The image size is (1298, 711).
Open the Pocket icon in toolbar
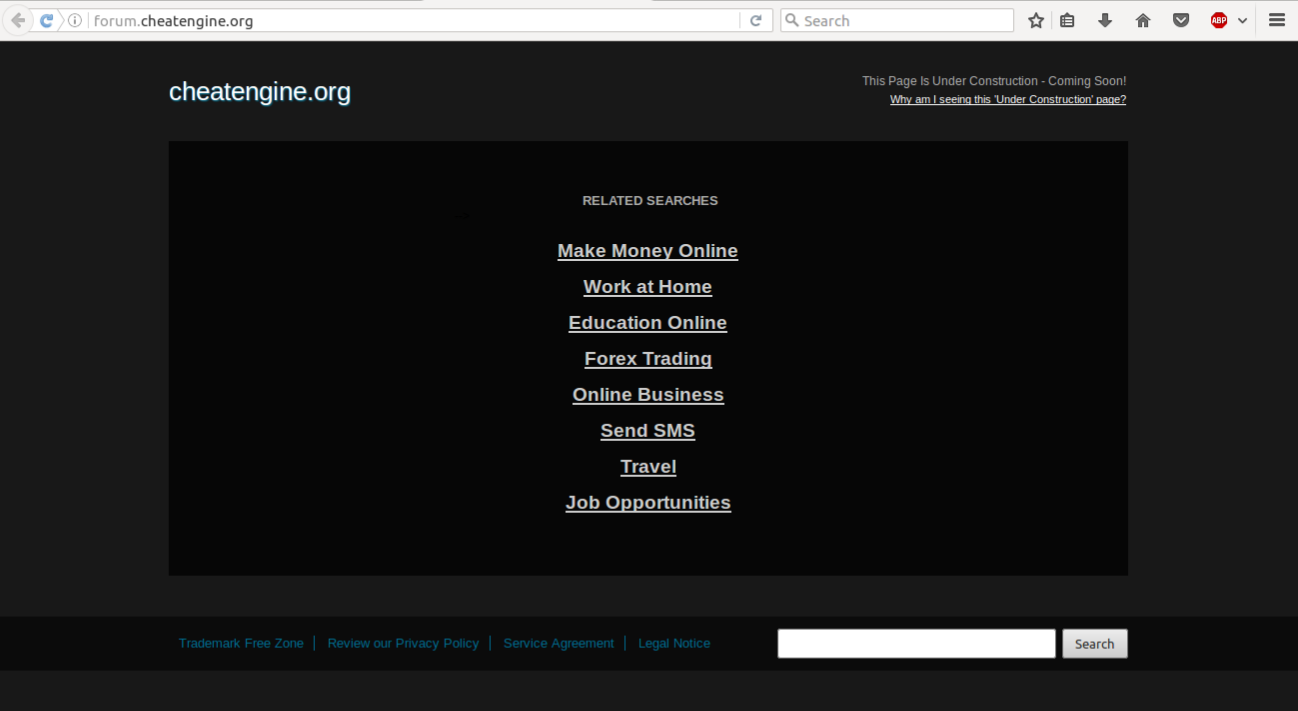tap(1181, 20)
